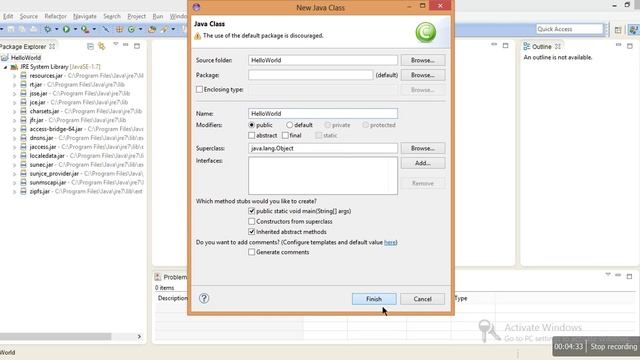
Task: Click the Open Perspective icon
Action: (x=618, y=29)
